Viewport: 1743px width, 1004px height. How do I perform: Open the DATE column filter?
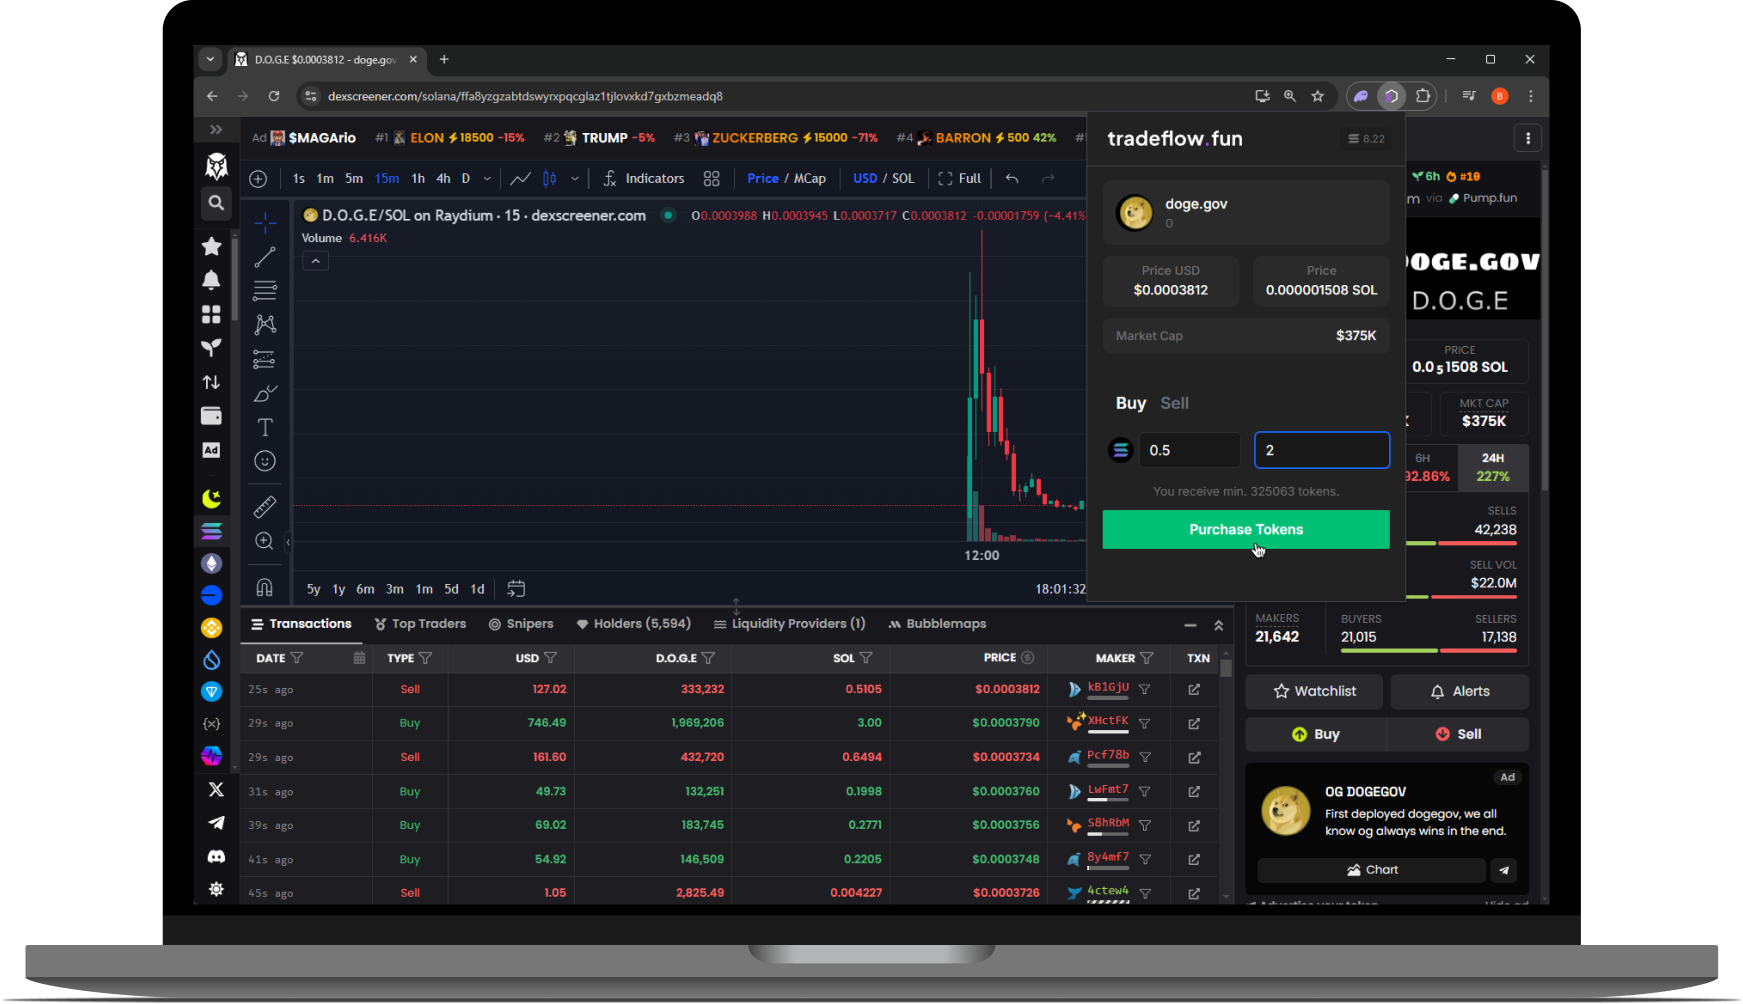[297, 658]
